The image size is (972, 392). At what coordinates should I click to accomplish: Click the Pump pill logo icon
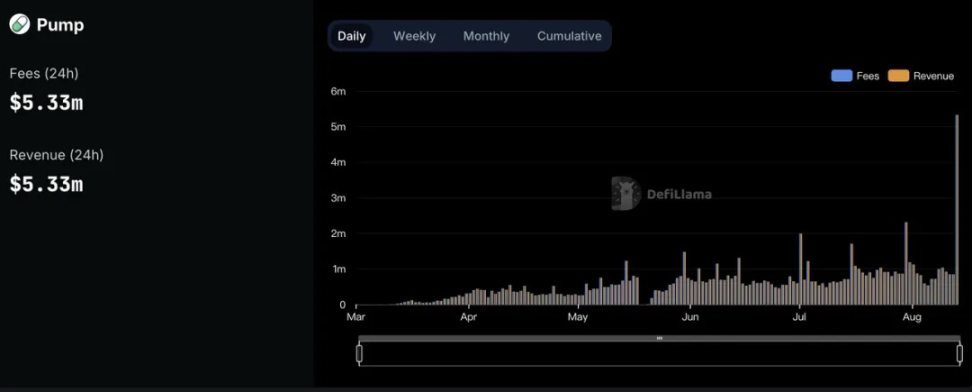(x=19, y=25)
